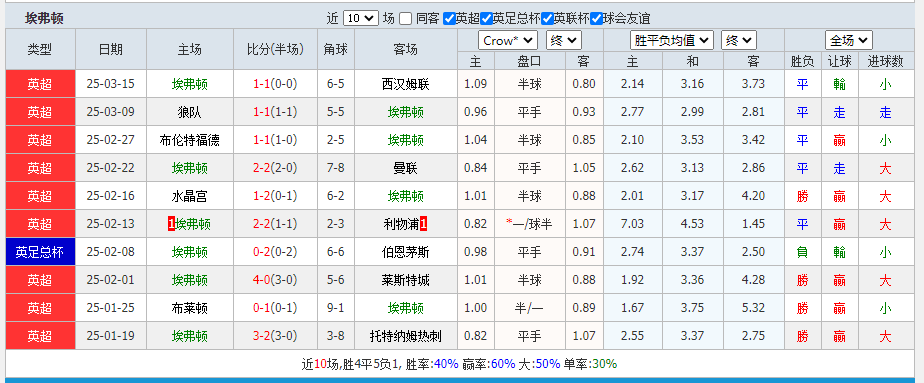
Task: Click the 4.53 draw odds value
Action: click(x=692, y=224)
